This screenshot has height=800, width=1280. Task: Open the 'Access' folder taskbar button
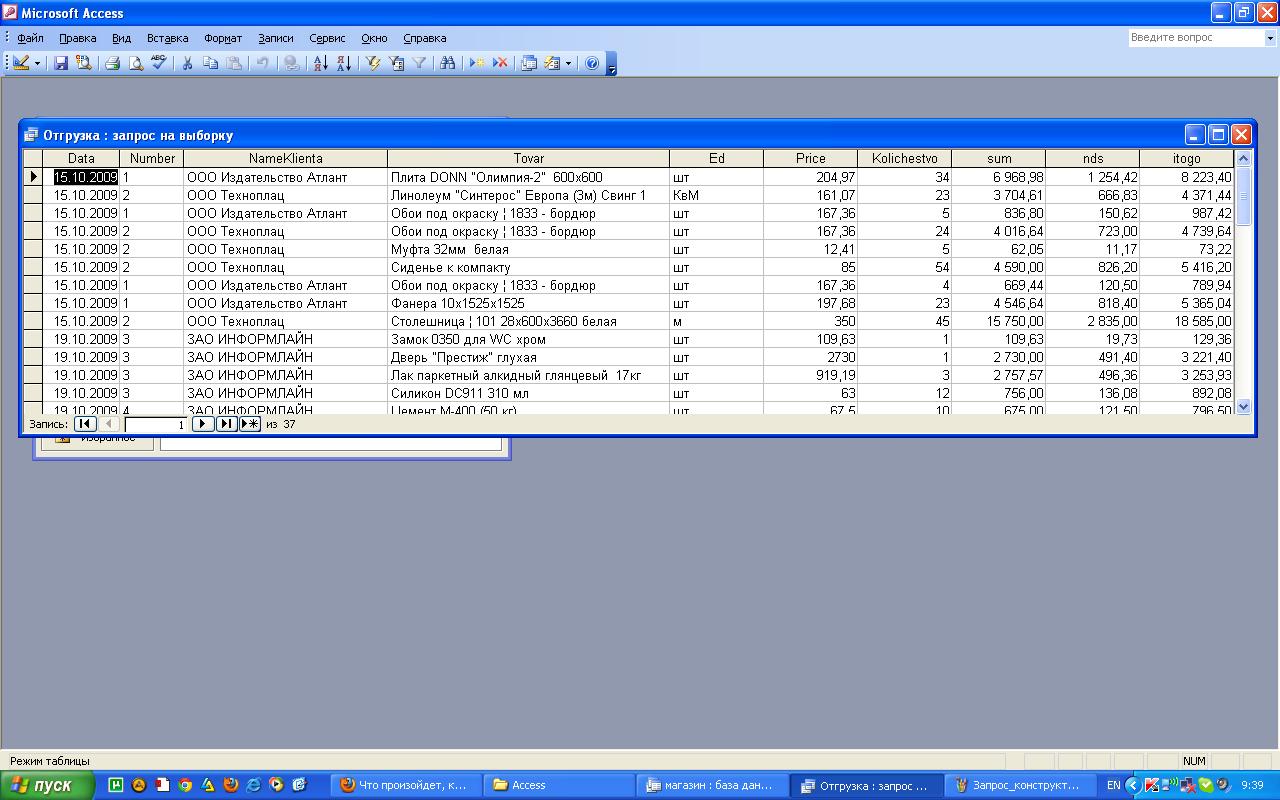coord(559,785)
